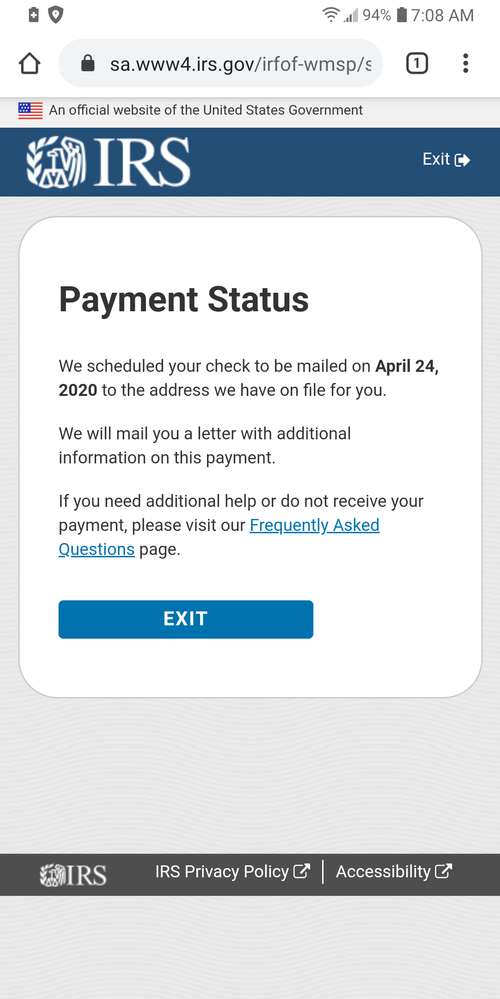Tap the shield notification icon
Viewport: 500px width, 999px height.
click(56, 15)
